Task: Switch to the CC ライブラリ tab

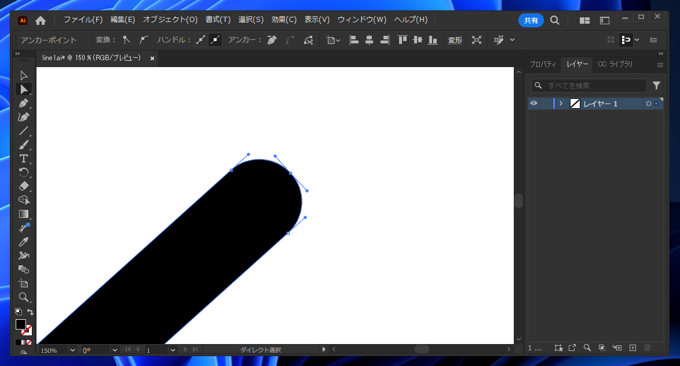Action: pyautogui.click(x=615, y=64)
